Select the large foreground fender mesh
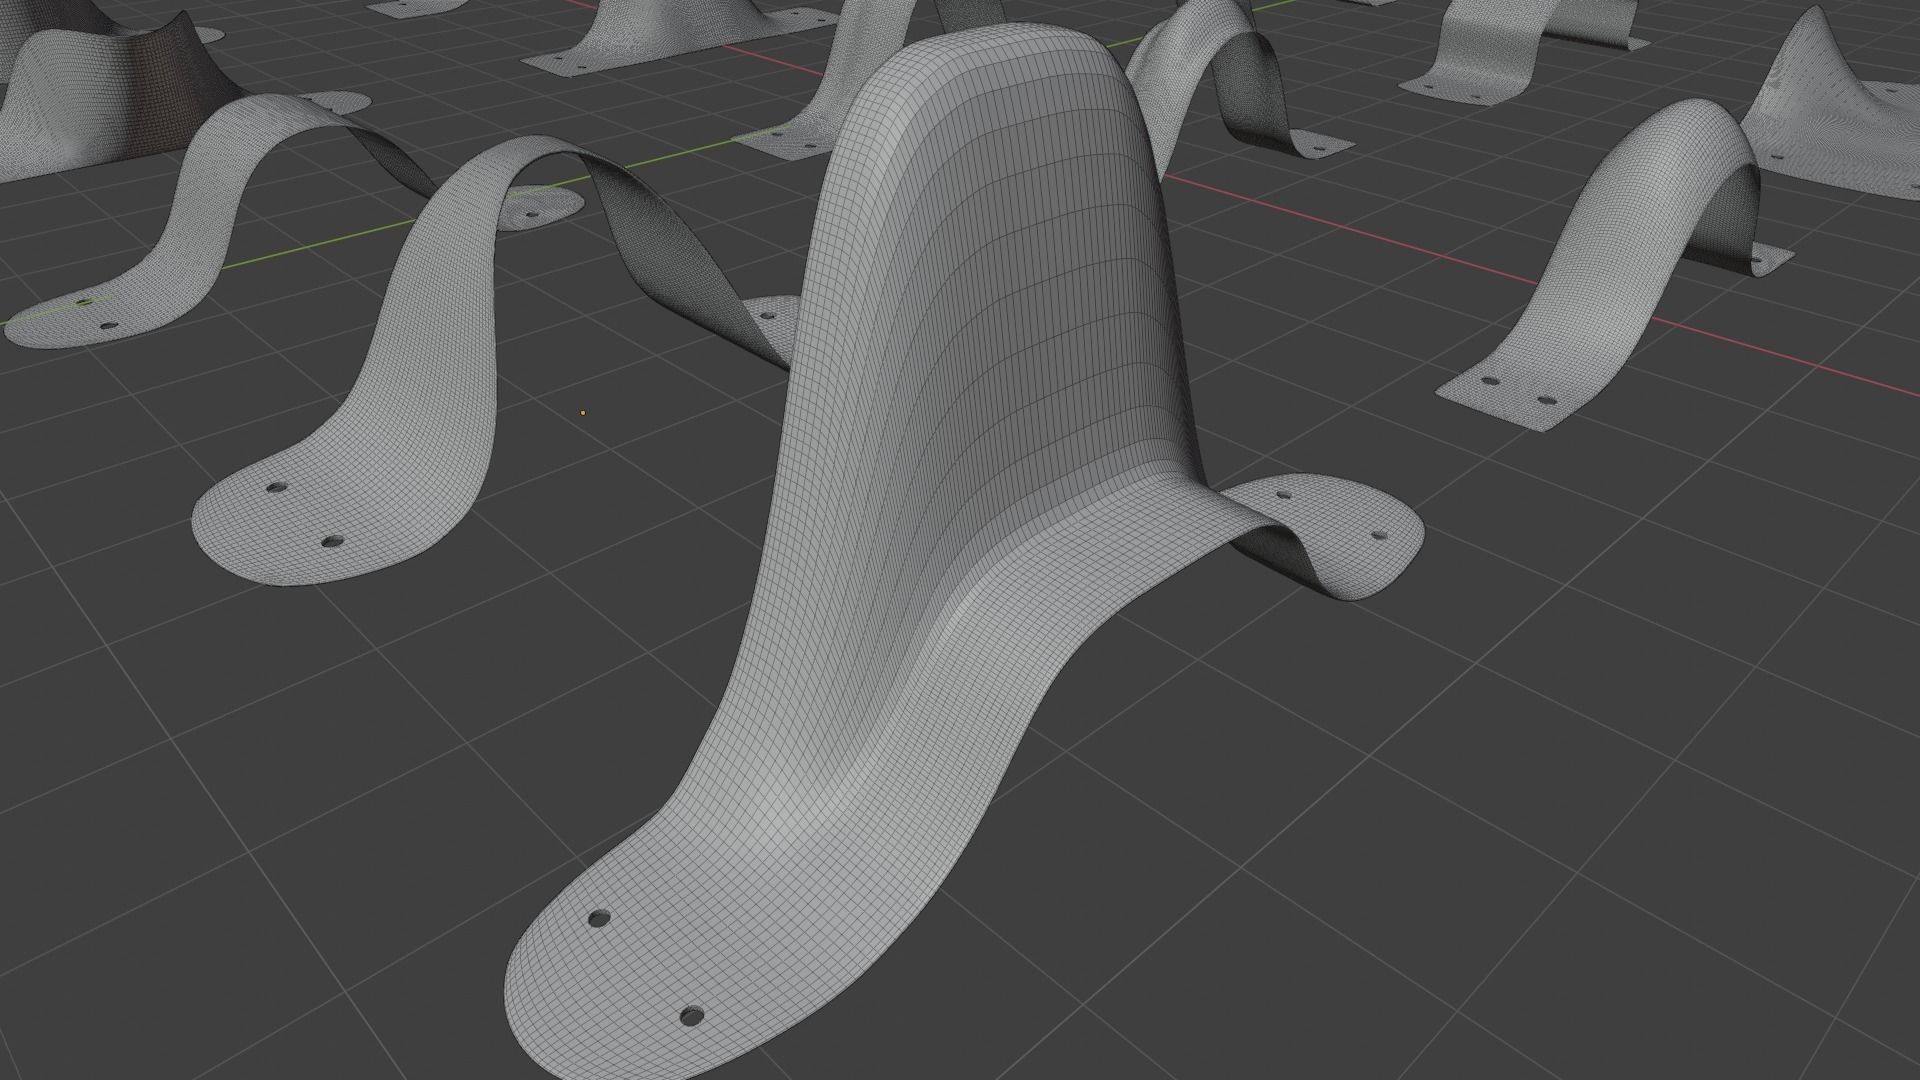The height and width of the screenshot is (1080, 1920). tap(900, 560)
